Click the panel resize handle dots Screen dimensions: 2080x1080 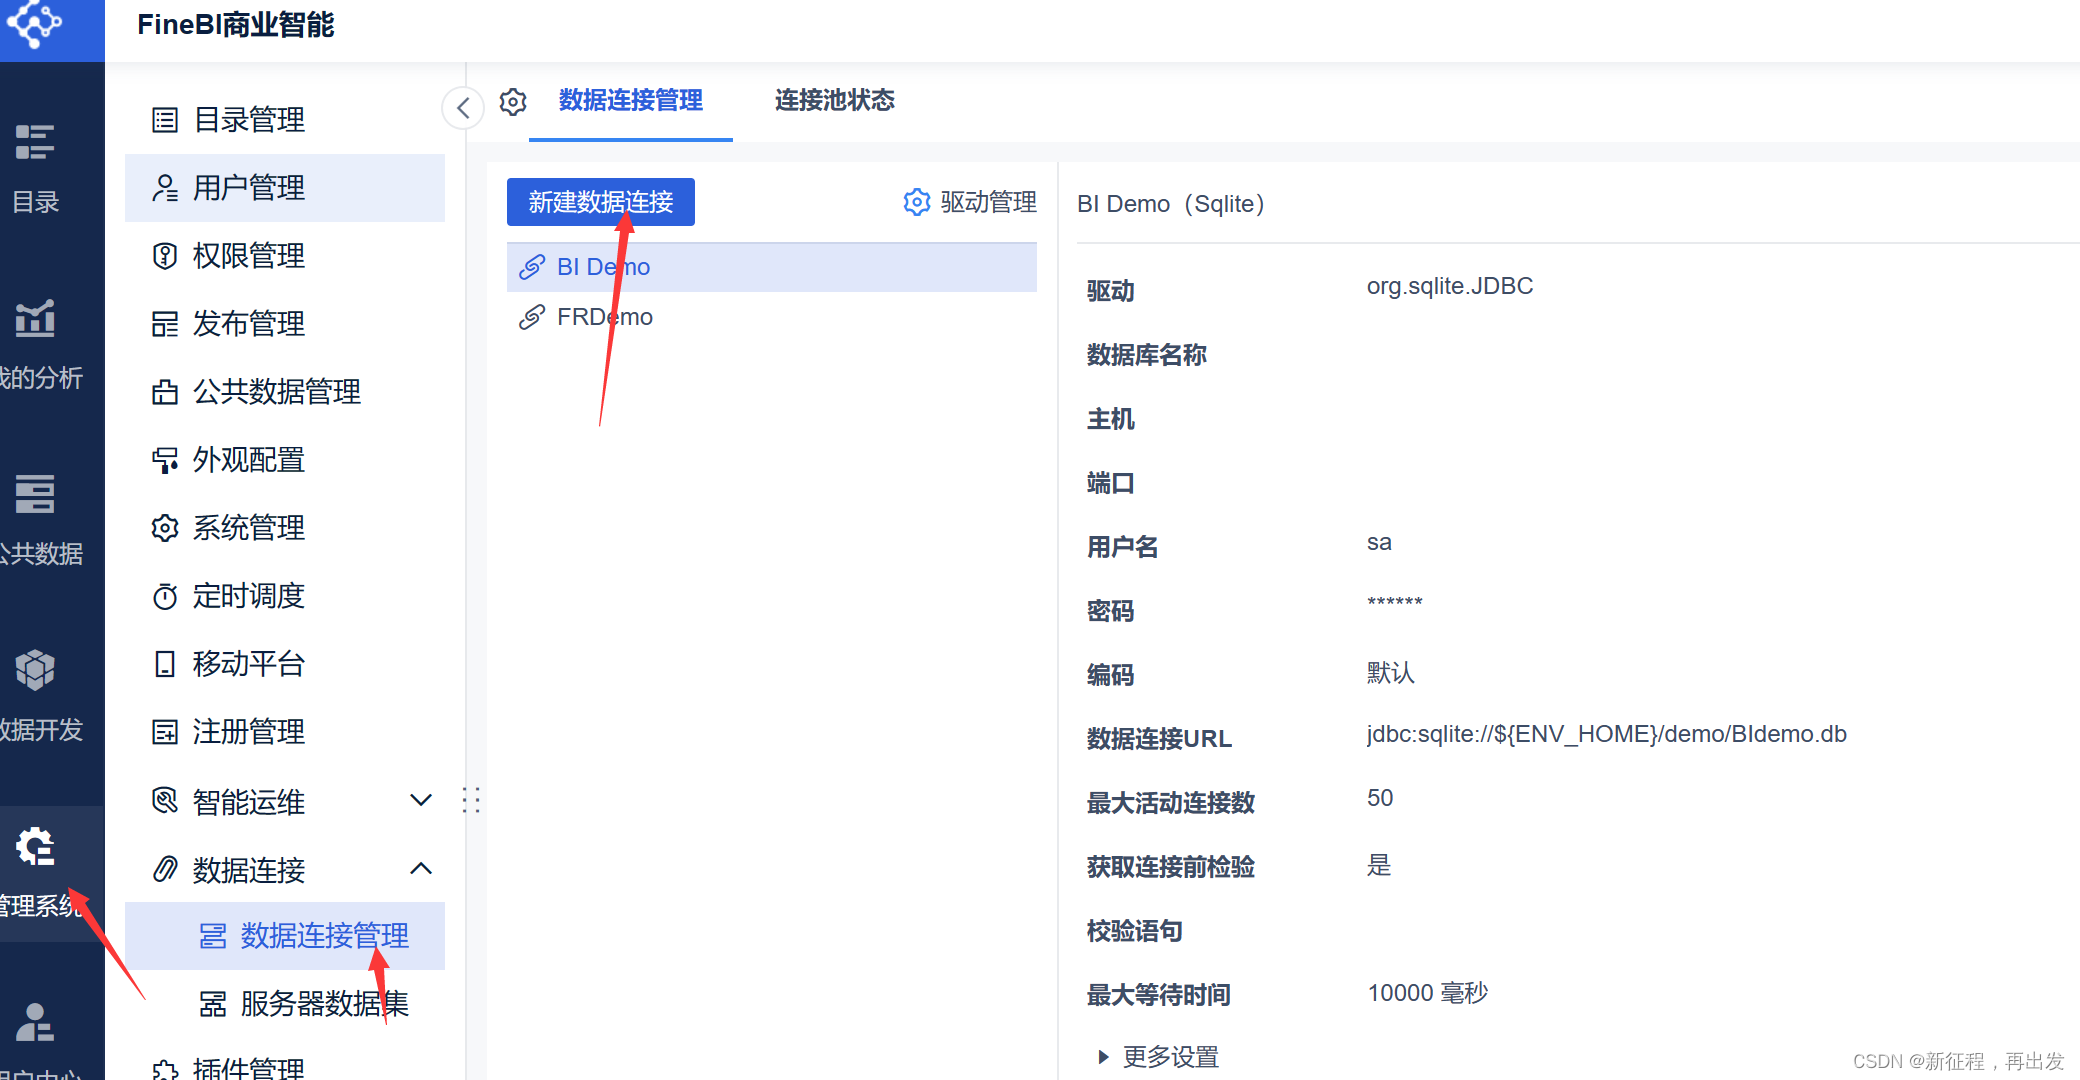(471, 800)
